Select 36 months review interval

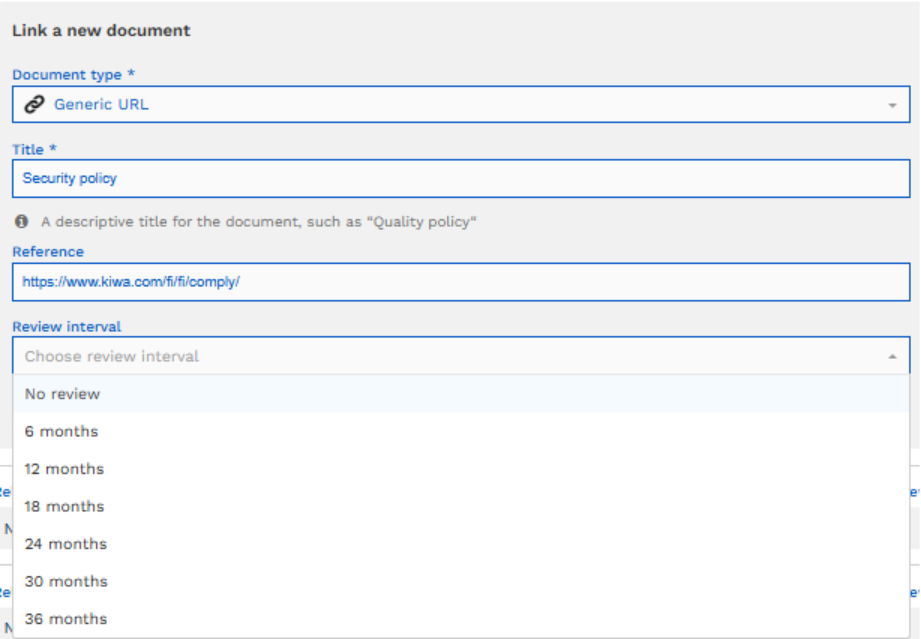coord(65,619)
